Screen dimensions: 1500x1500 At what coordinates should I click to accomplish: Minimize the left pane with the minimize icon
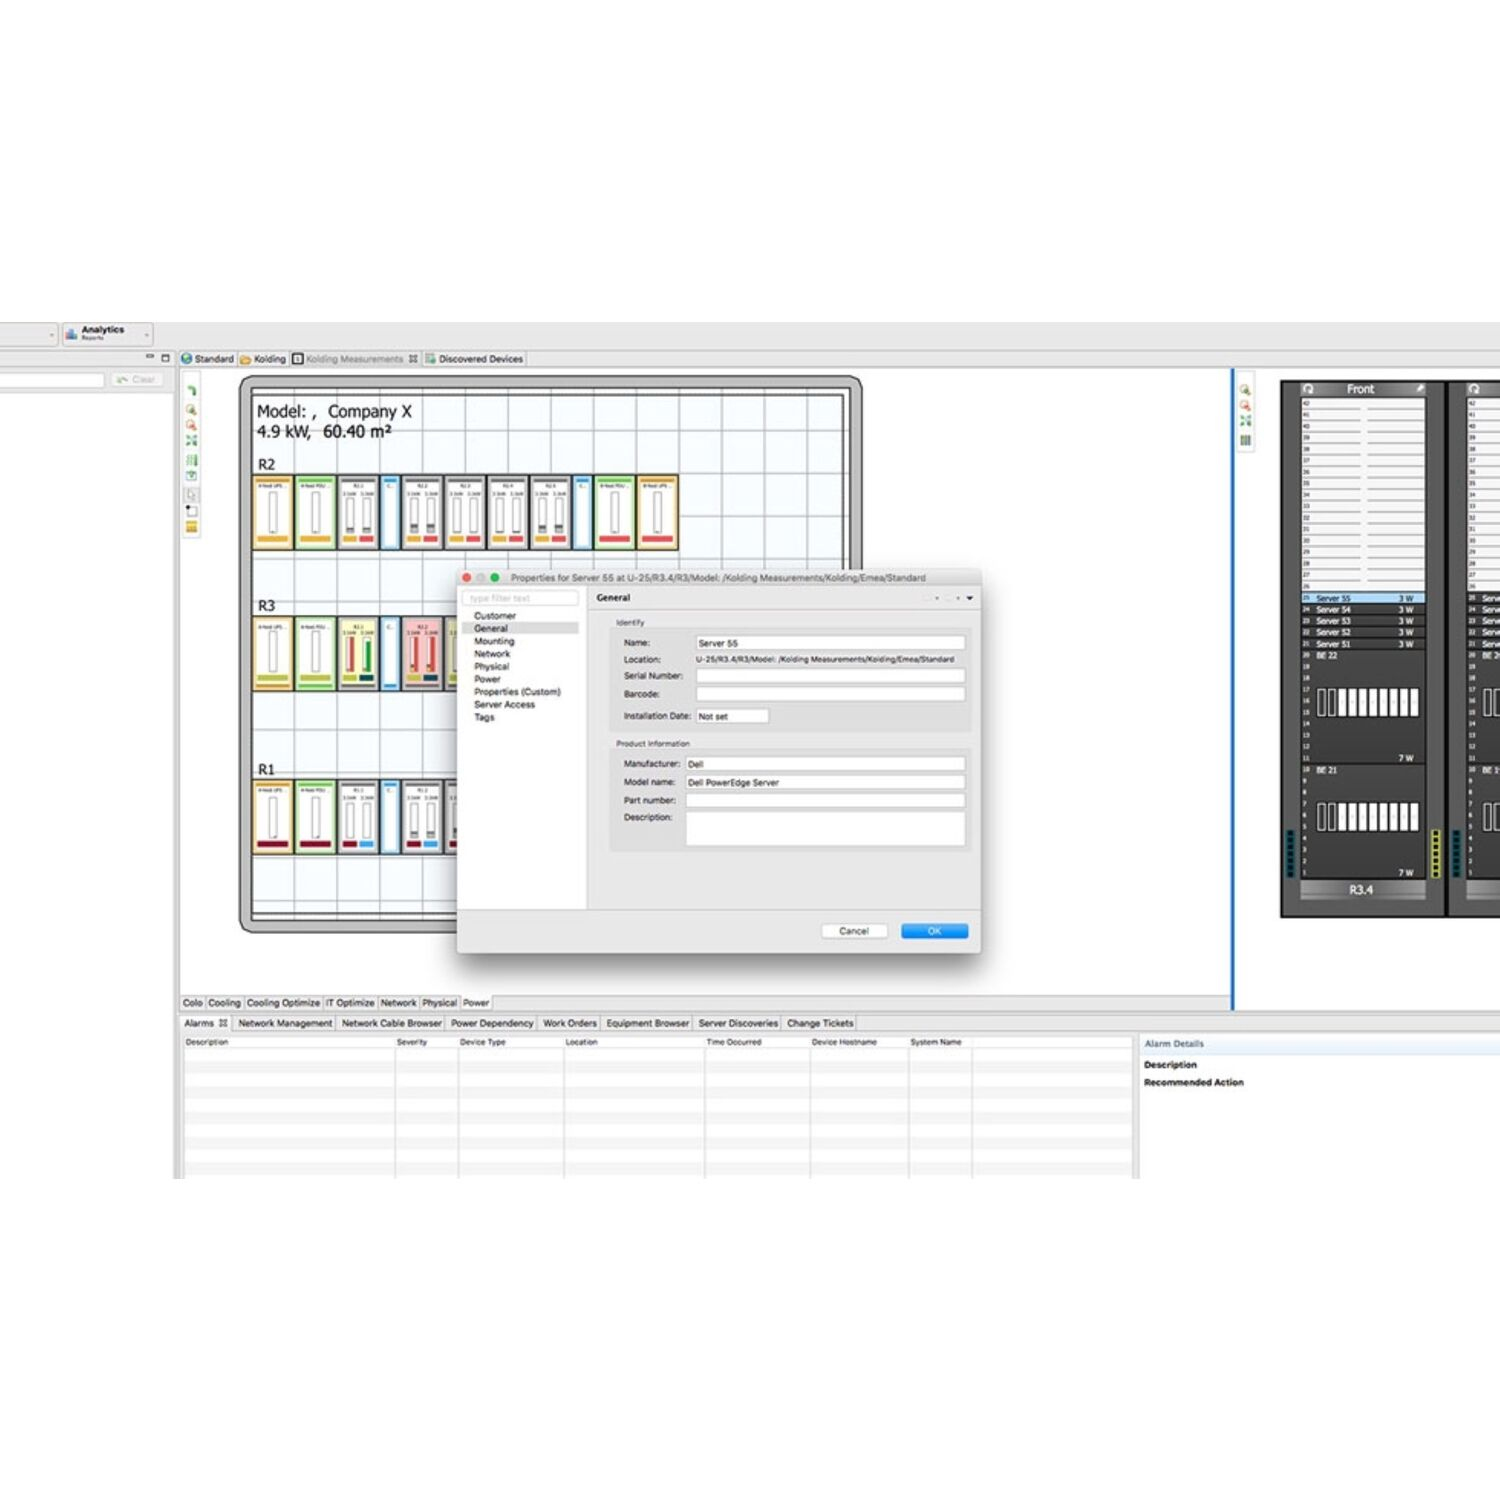pos(150,357)
